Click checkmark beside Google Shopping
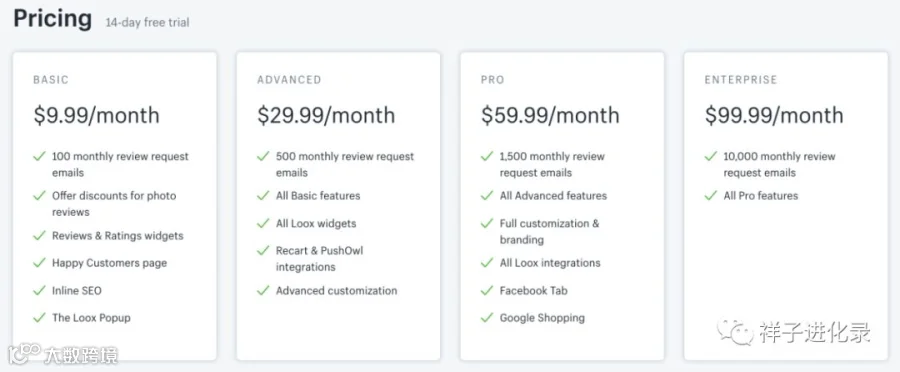The height and width of the screenshot is (372, 900). [487, 317]
